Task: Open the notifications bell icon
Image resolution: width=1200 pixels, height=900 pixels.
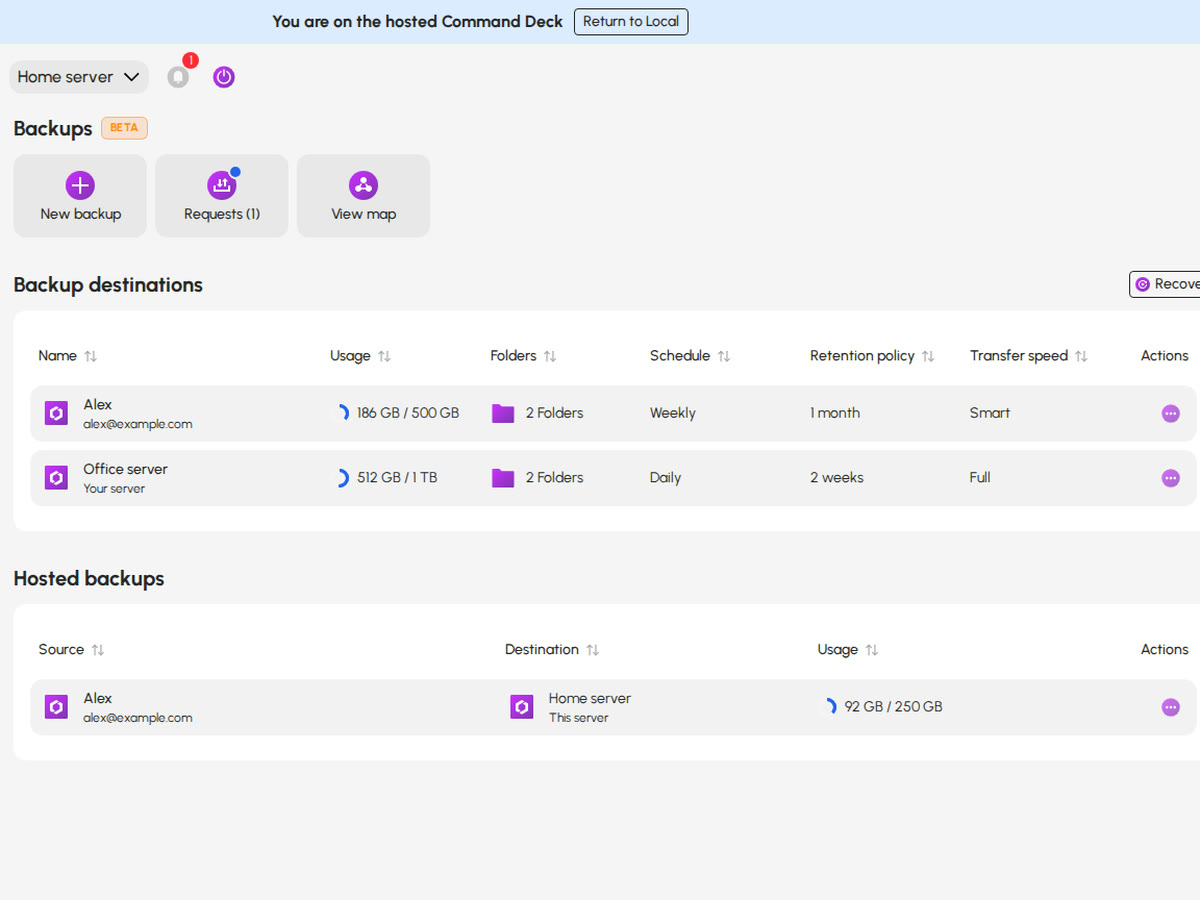Action: click(x=178, y=77)
